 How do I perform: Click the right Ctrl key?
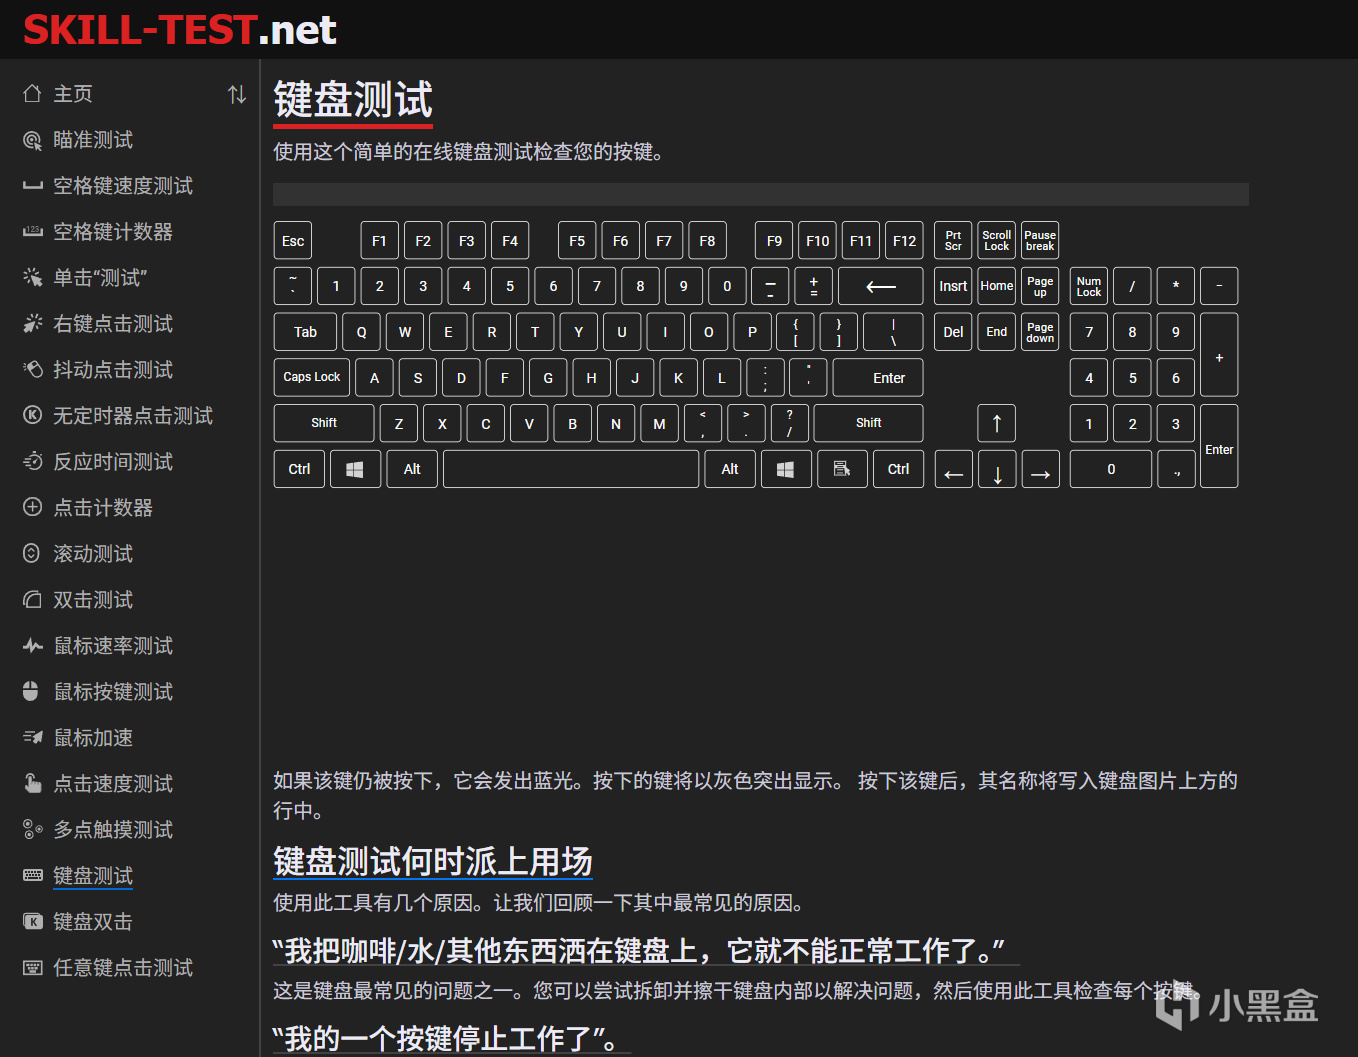pyautogui.click(x=898, y=469)
